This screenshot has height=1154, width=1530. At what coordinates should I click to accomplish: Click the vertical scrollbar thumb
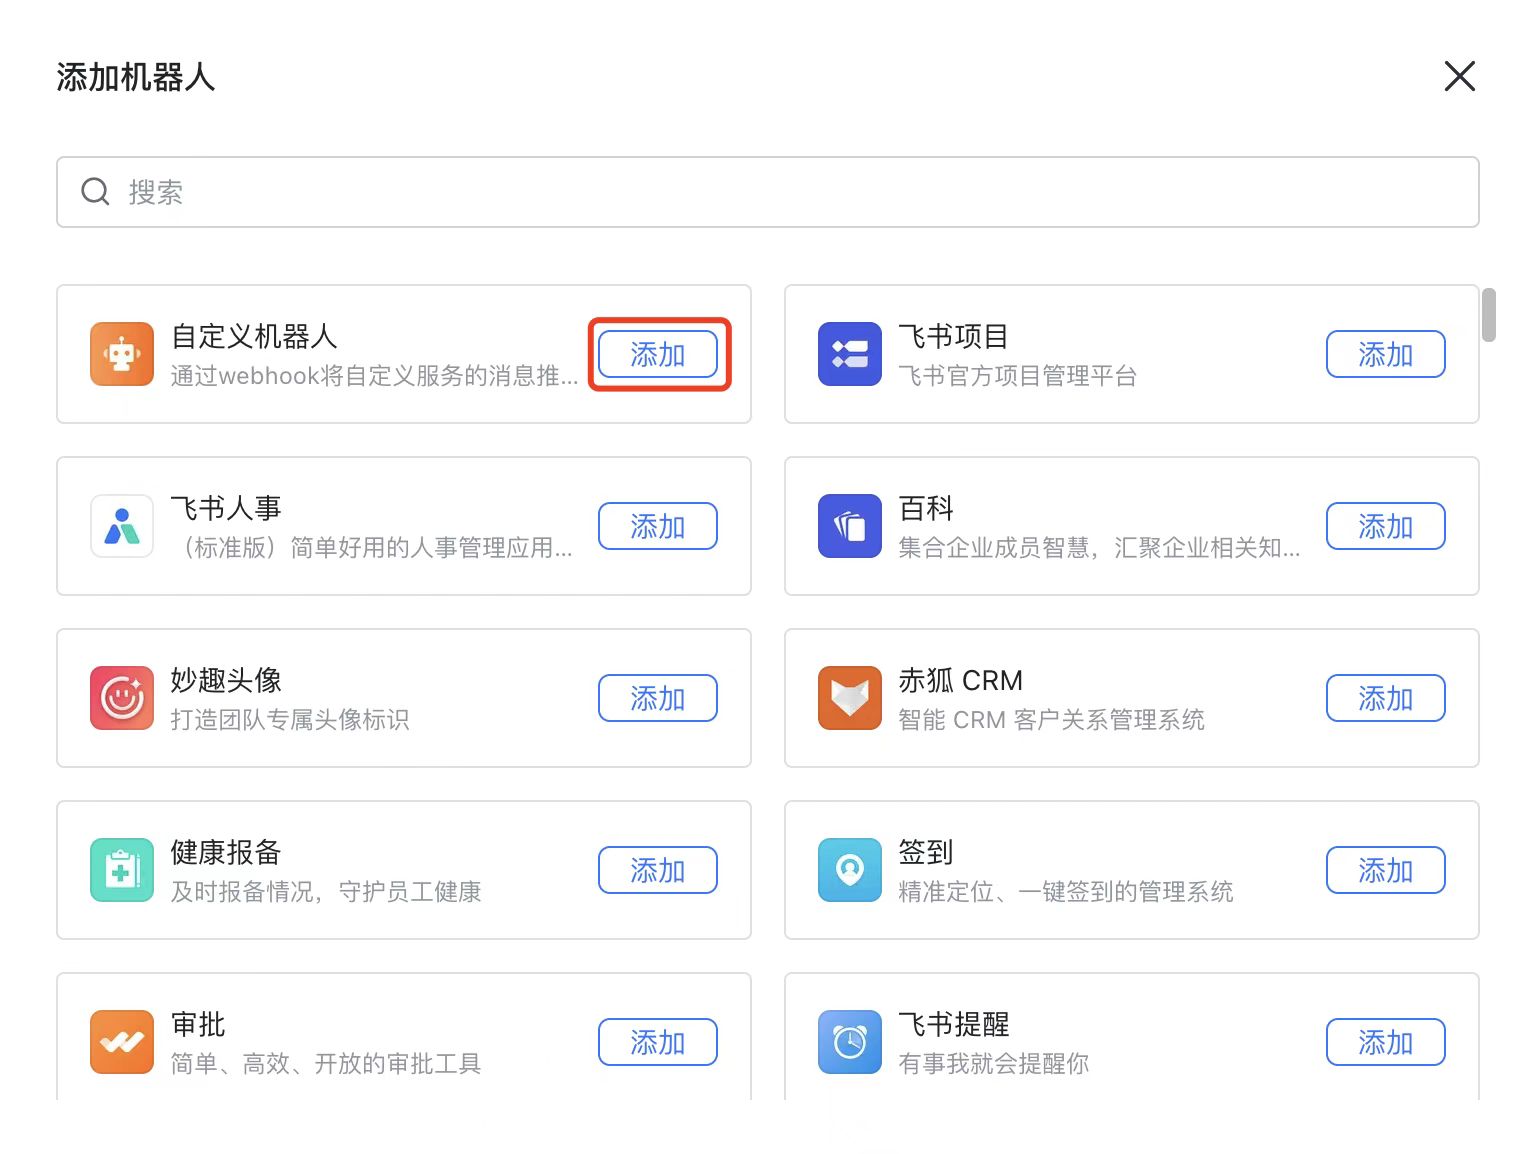click(1489, 315)
